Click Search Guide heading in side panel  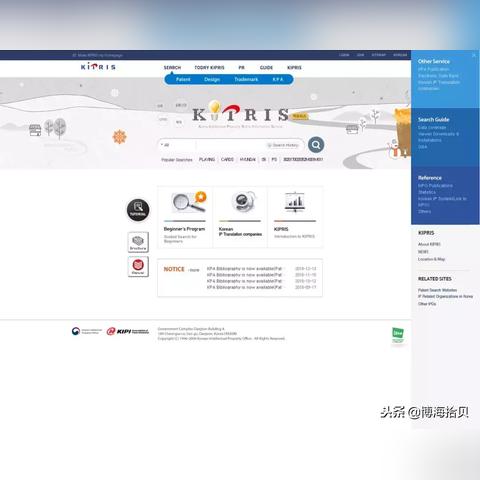pyautogui.click(x=433, y=119)
